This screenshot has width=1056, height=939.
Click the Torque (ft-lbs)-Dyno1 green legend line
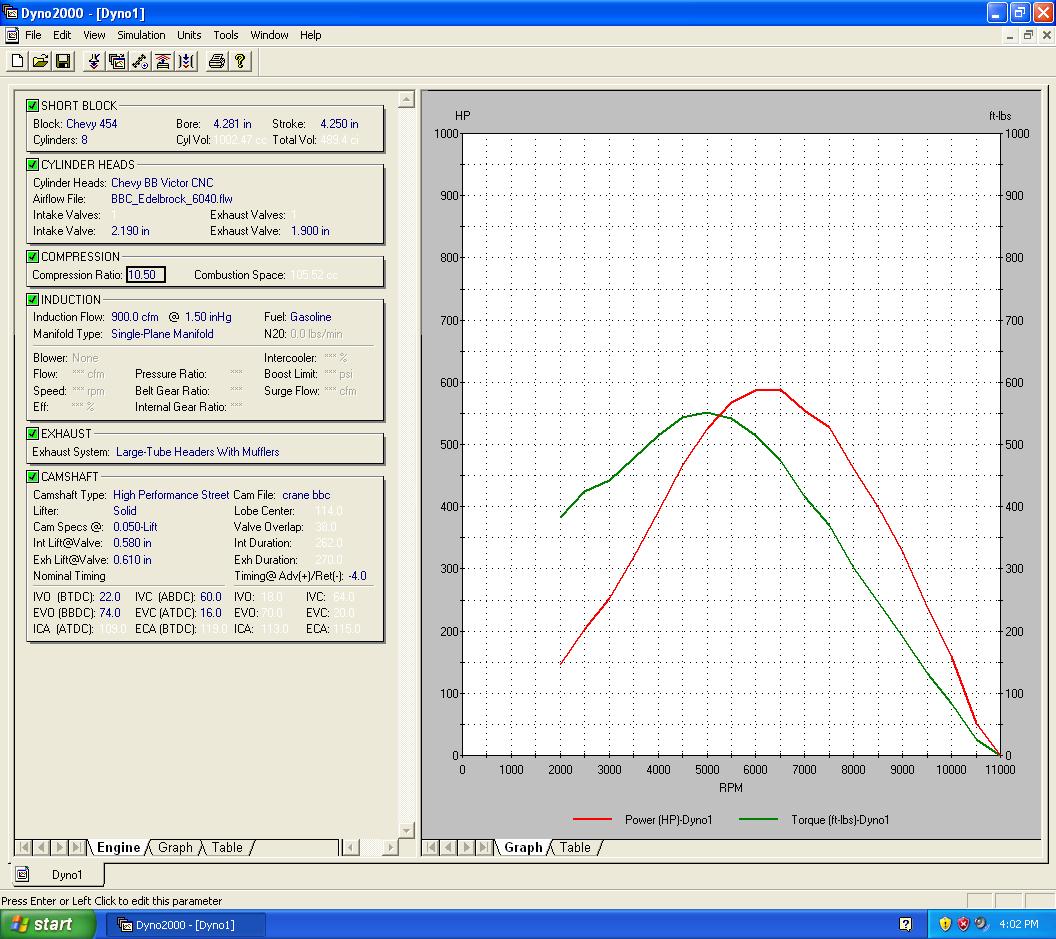click(x=758, y=819)
